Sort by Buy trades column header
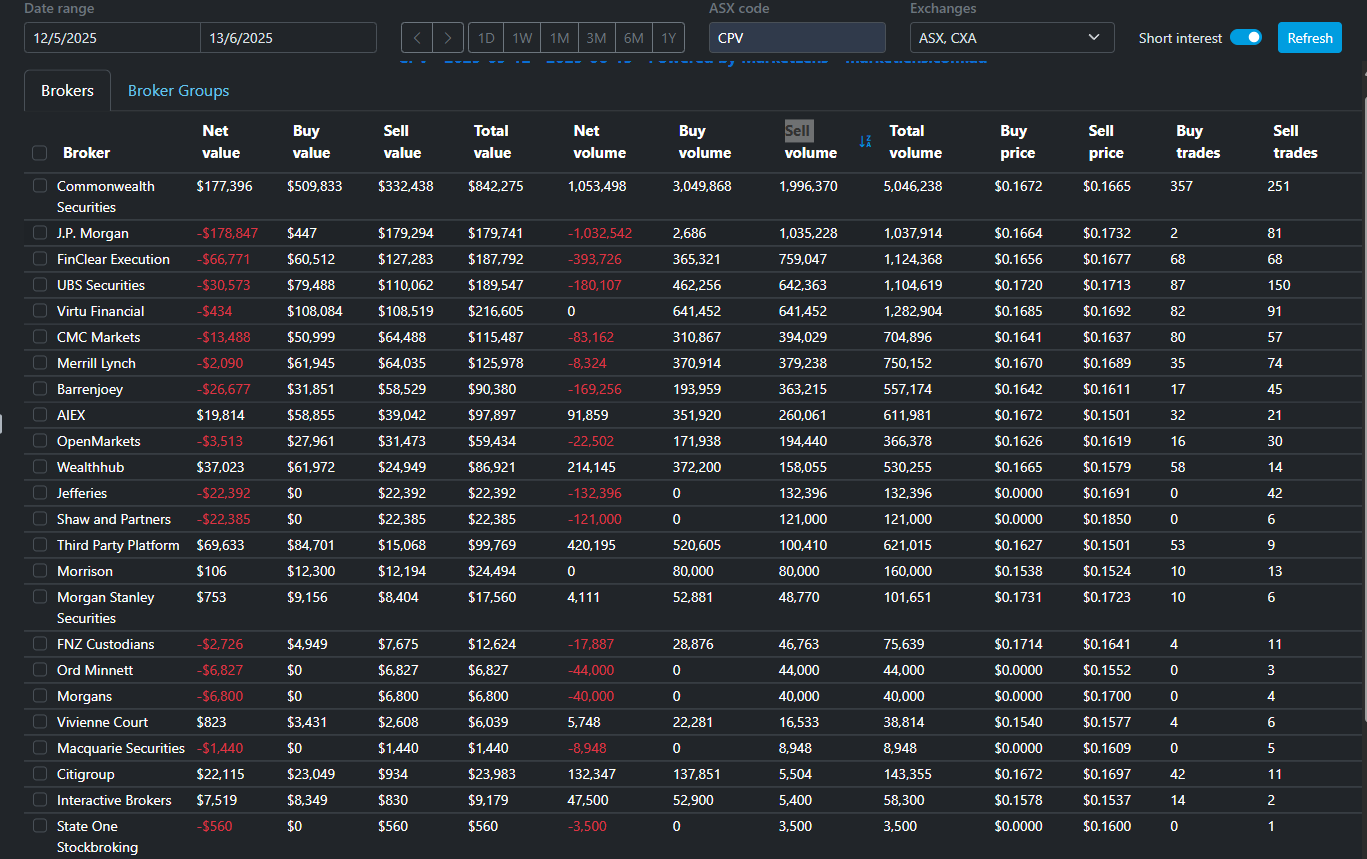Image resolution: width=1367 pixels, height=859 pixels. [1198, 142]
